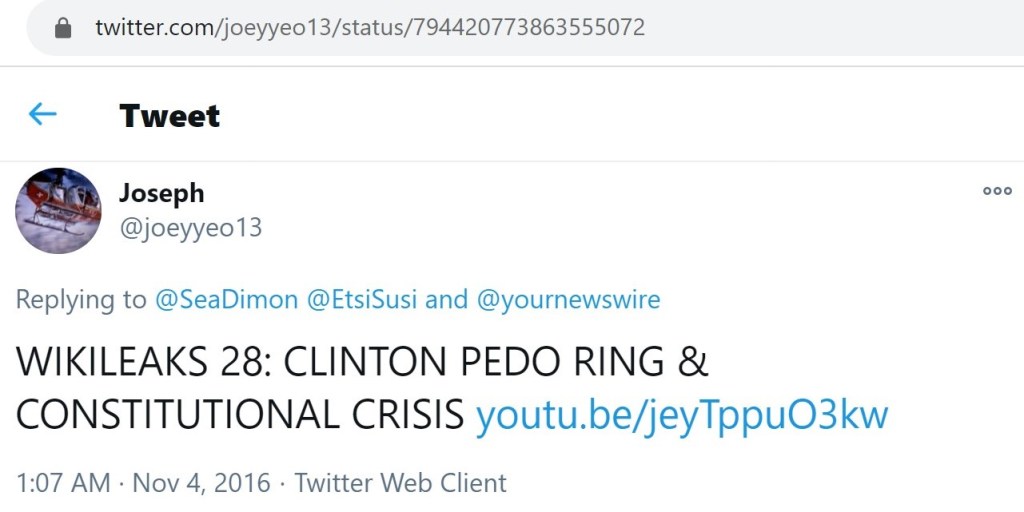Click the WIKILEAKS 28 tweet text
Screen dimensions: 1024x512
coord(361,363)
